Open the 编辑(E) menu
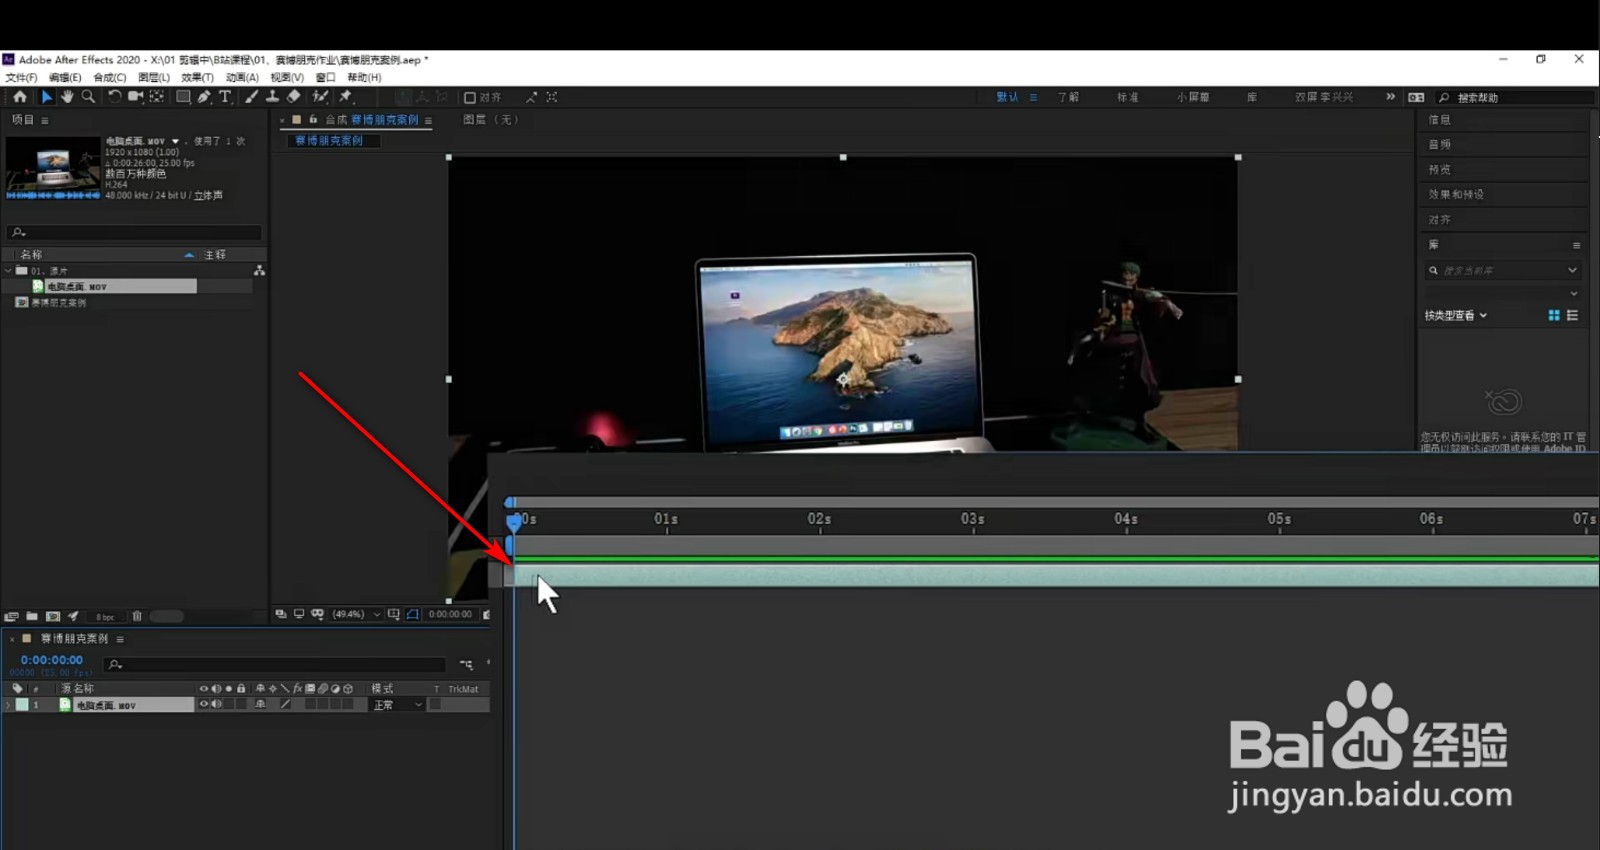The height and width of the screenshot is (850, 1600). [x=65, y=77]
